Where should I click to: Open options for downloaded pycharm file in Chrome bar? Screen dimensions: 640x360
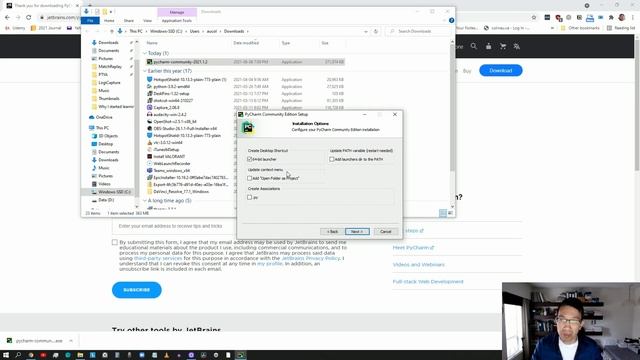71,340
